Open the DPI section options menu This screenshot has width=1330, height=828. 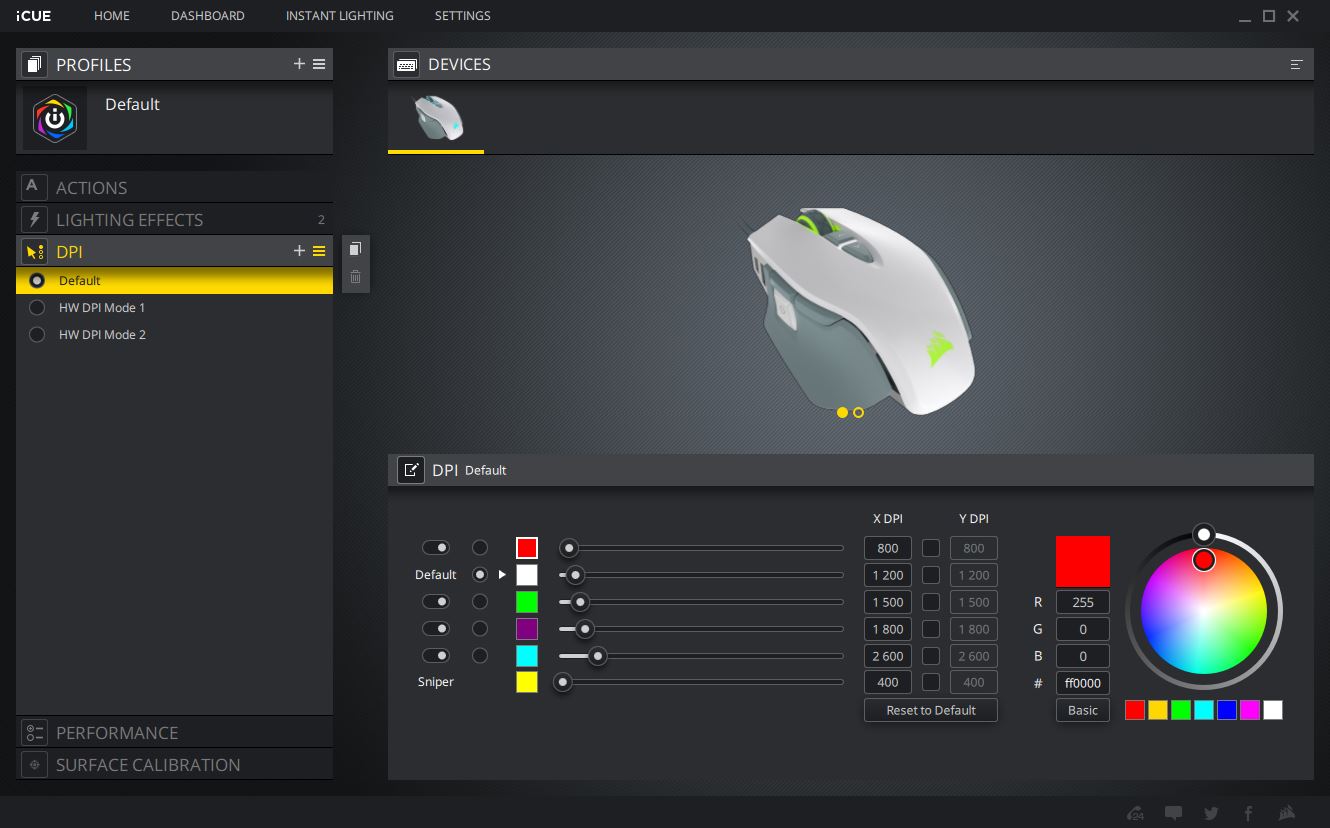coord(319,251)
